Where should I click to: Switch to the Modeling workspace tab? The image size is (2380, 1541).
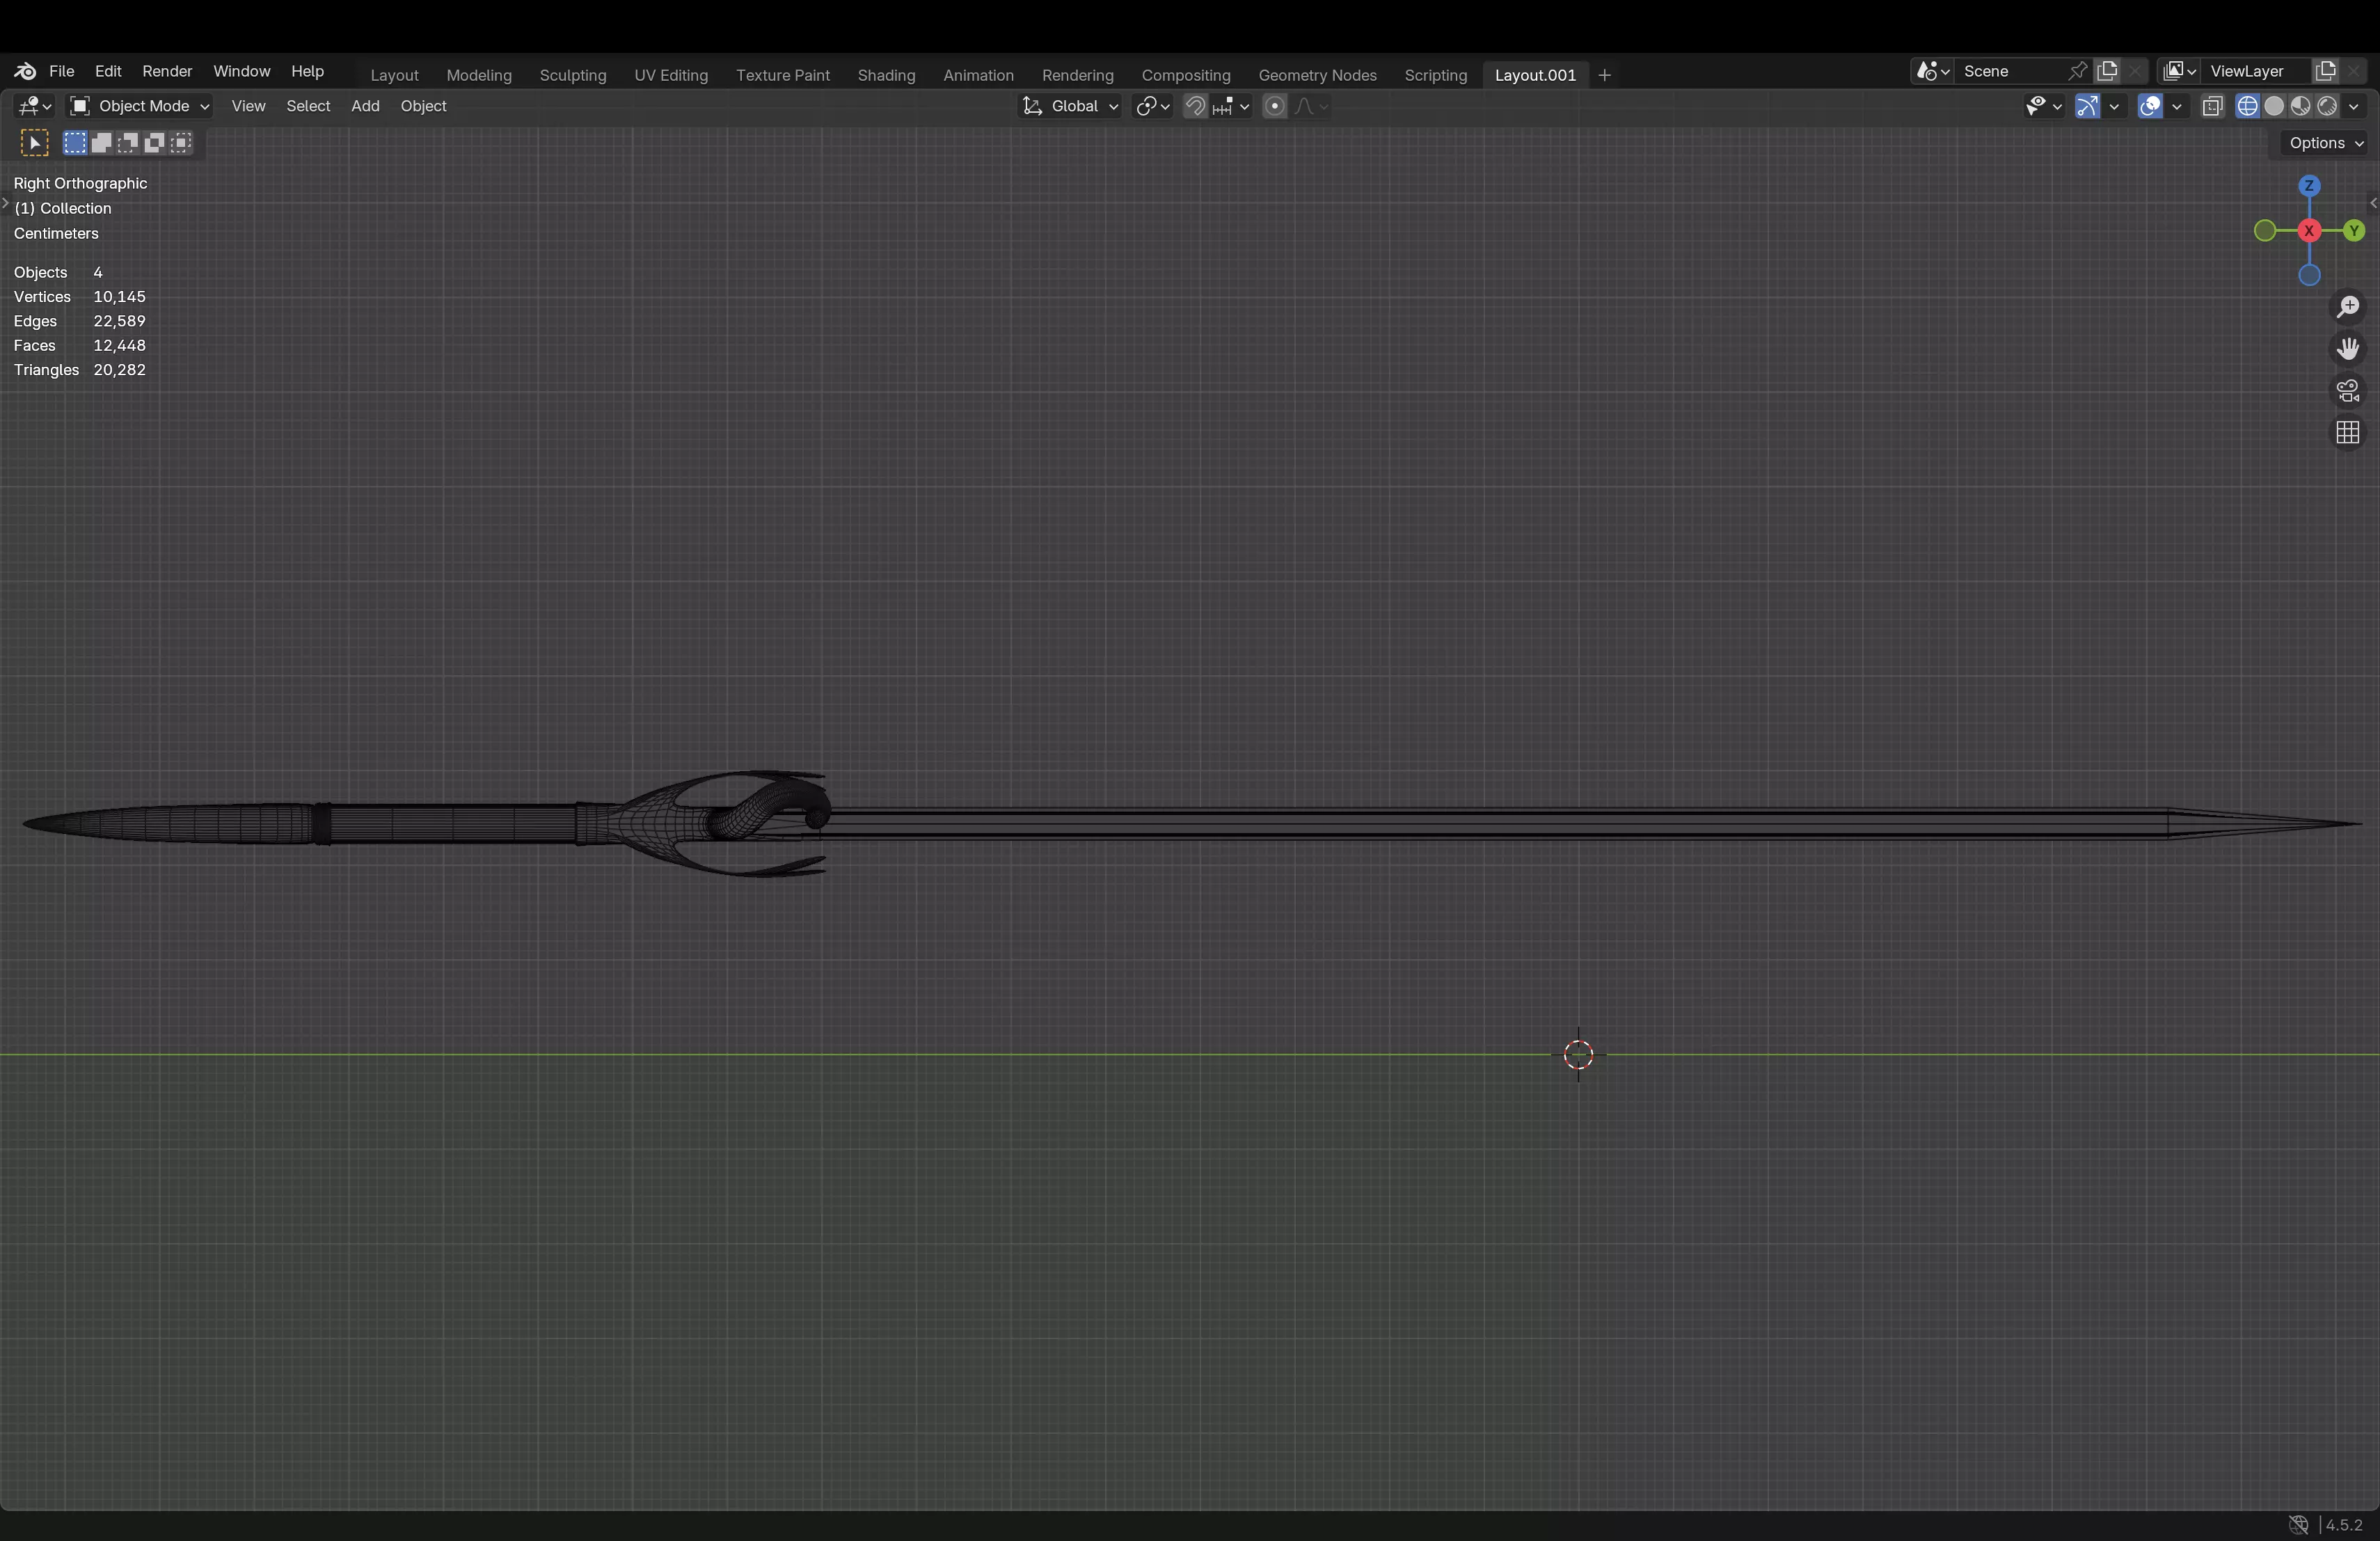[x=479, y=75]
